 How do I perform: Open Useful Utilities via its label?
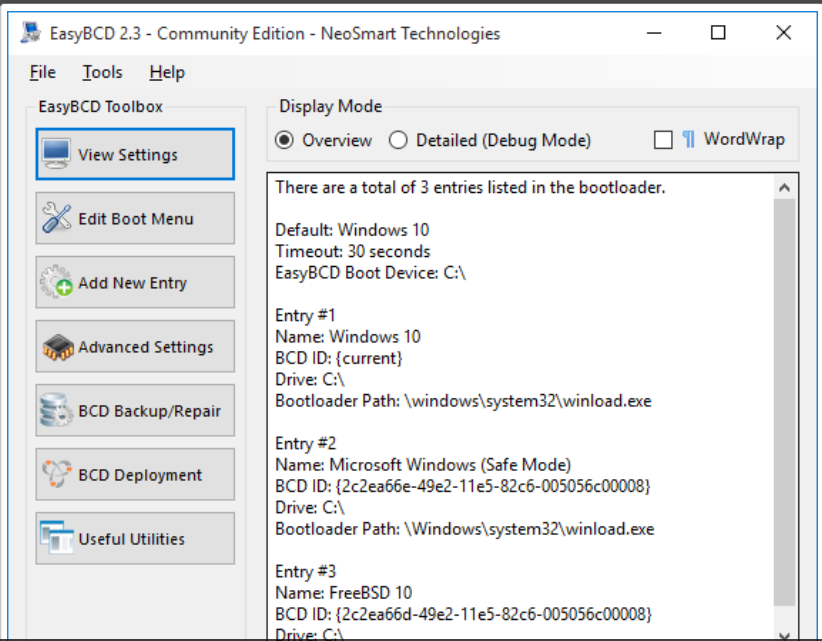click(x=132, y=539)
